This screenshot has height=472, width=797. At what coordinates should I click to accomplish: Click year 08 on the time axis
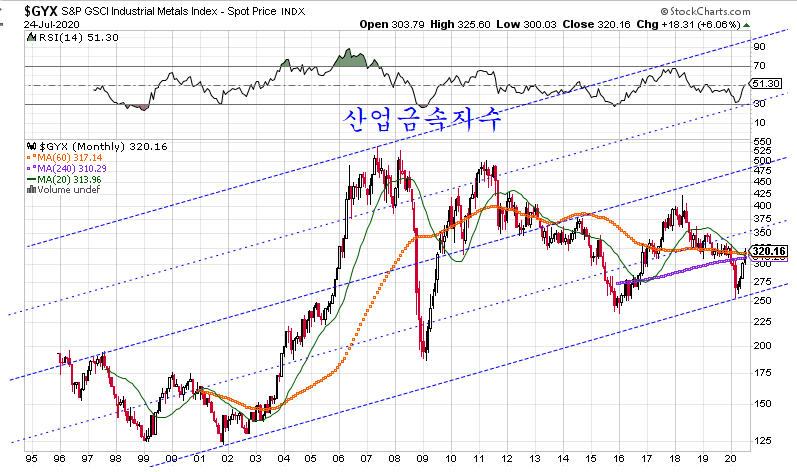pos(394,459)
